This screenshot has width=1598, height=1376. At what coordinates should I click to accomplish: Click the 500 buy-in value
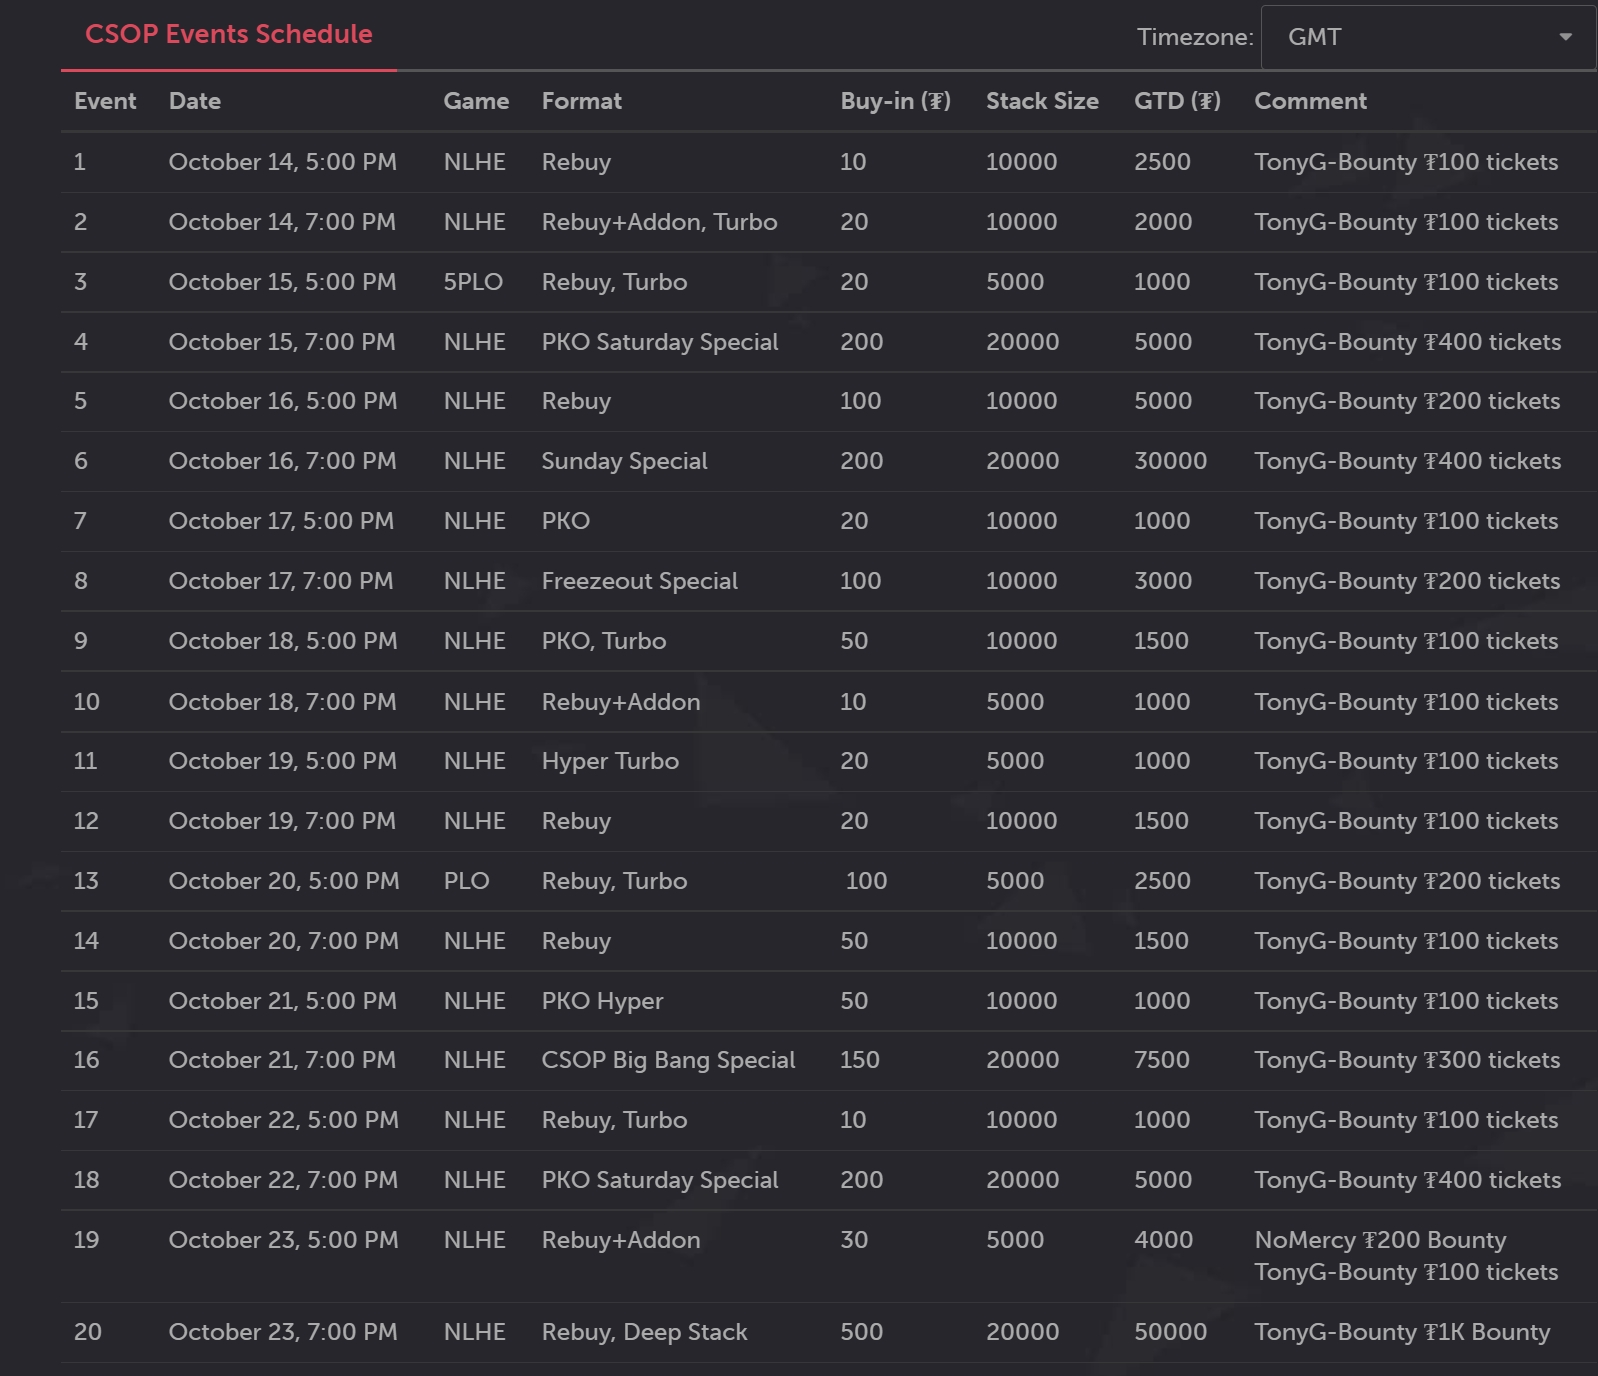click(x=861, y=1332)
